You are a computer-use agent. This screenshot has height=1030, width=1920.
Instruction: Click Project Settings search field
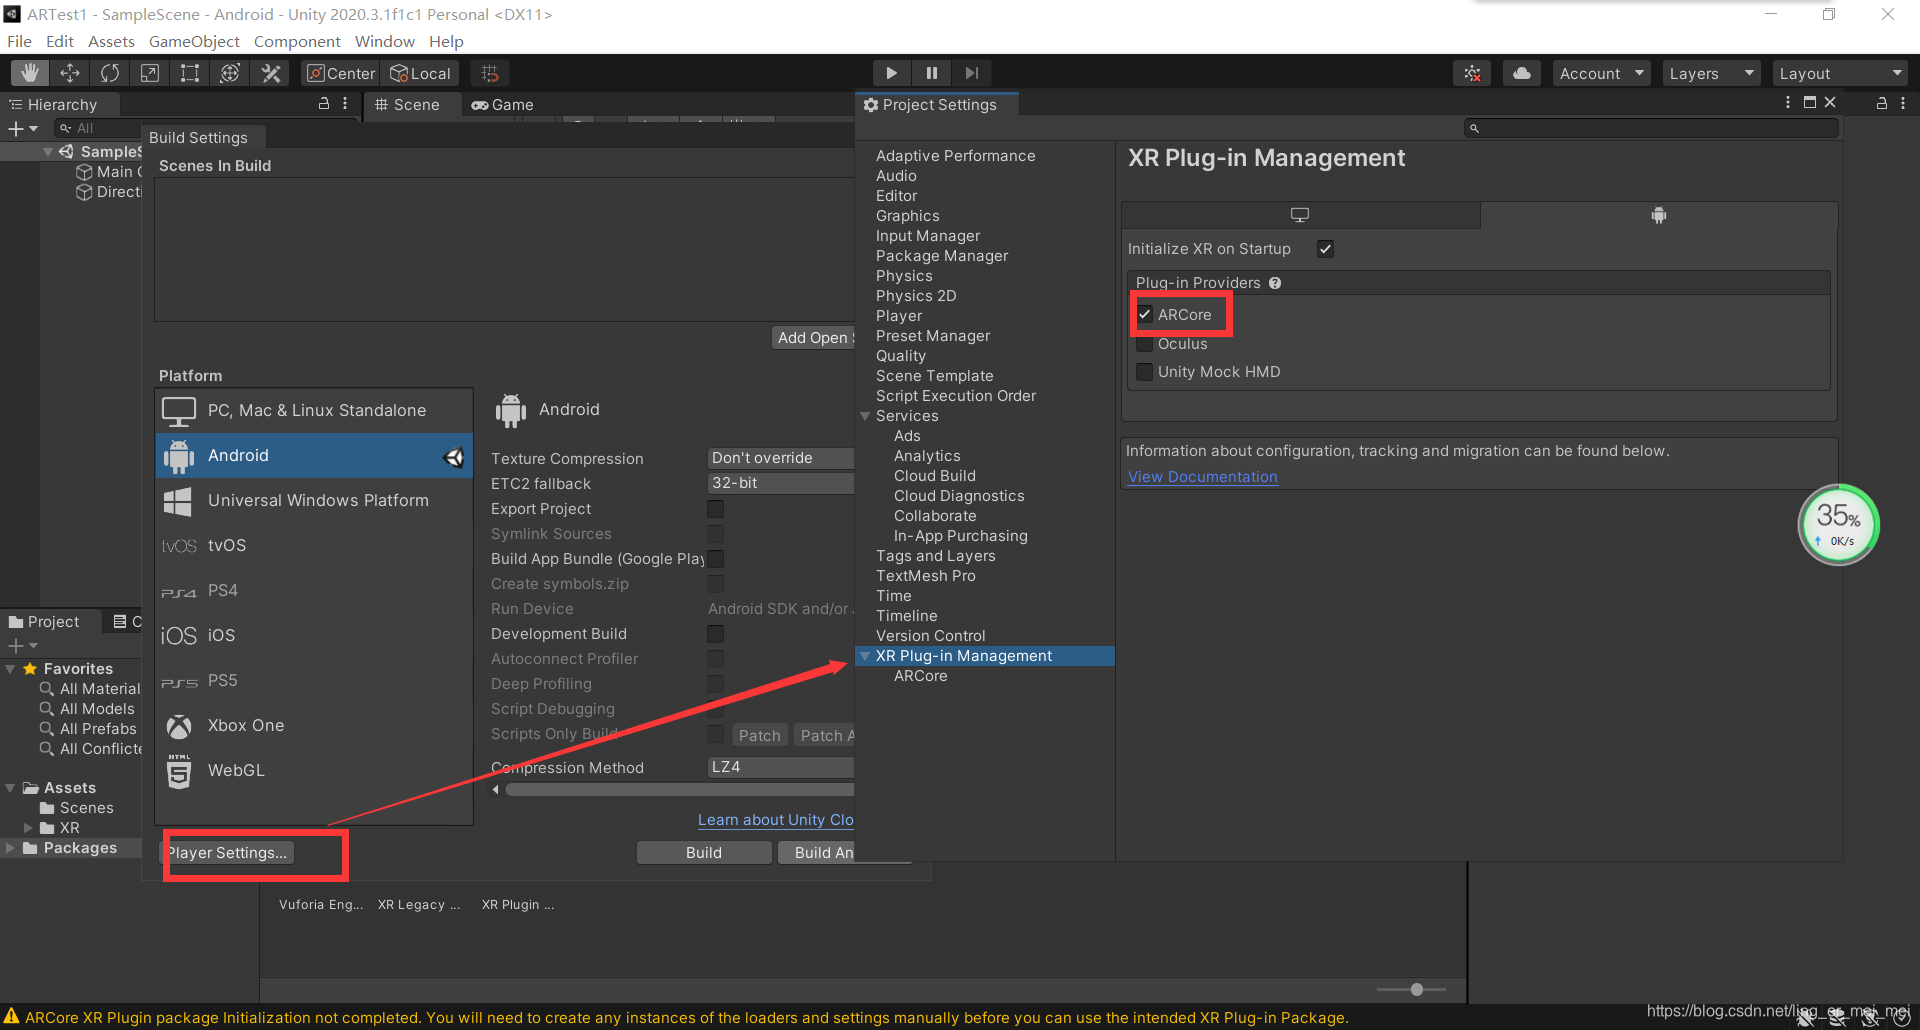[1651, 128]
